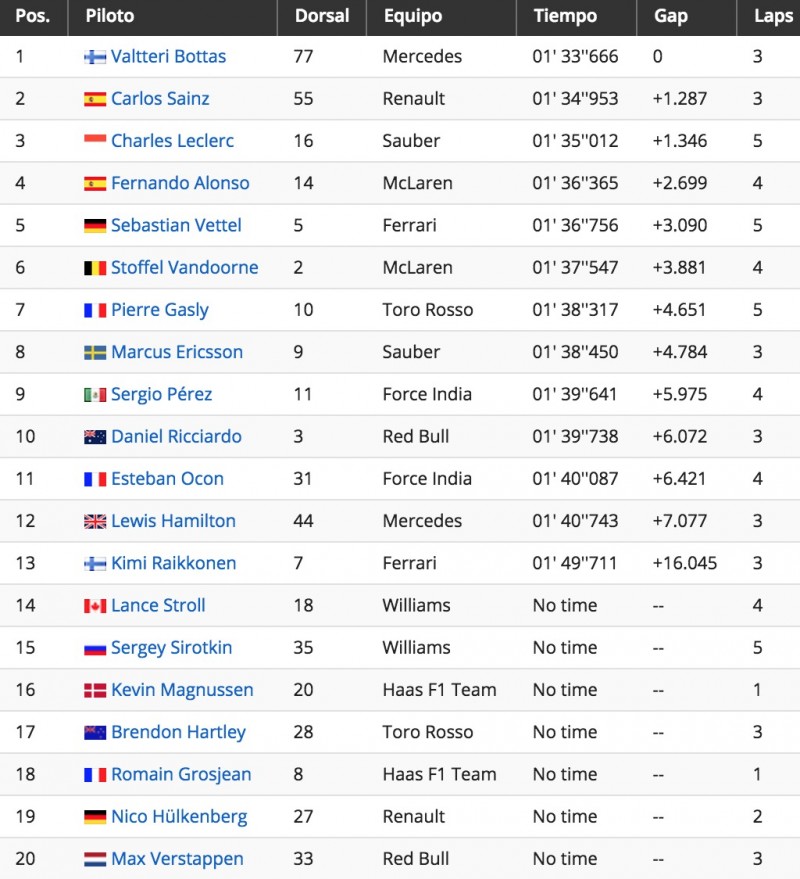Click the Finnish flag beside Valtteri Bottas

point(95,57)
